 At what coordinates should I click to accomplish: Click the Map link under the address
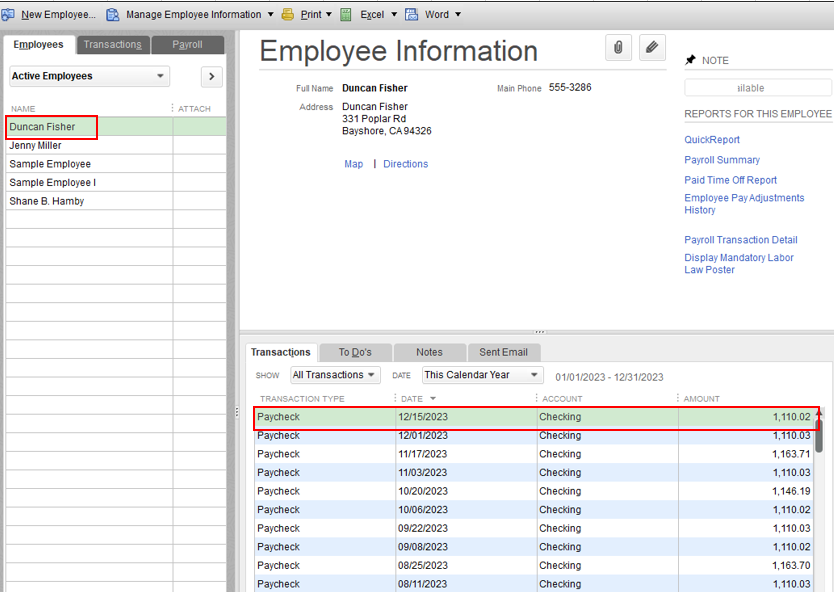(x=353, y=163)
